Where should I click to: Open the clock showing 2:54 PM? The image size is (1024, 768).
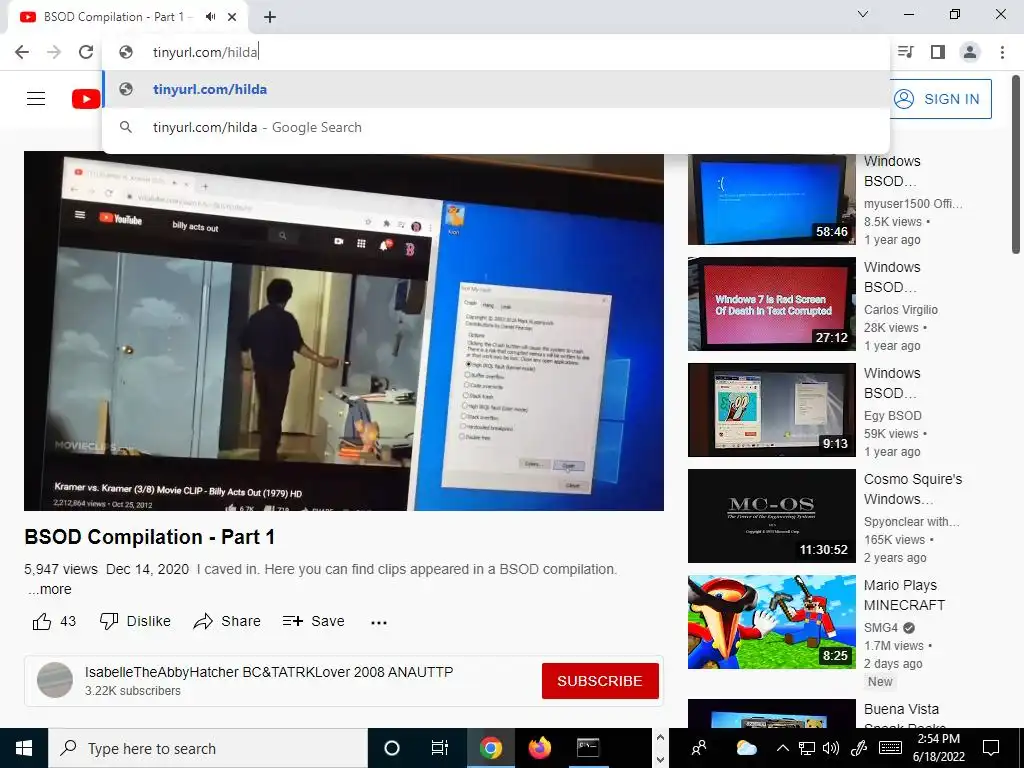tap(939, 748)
